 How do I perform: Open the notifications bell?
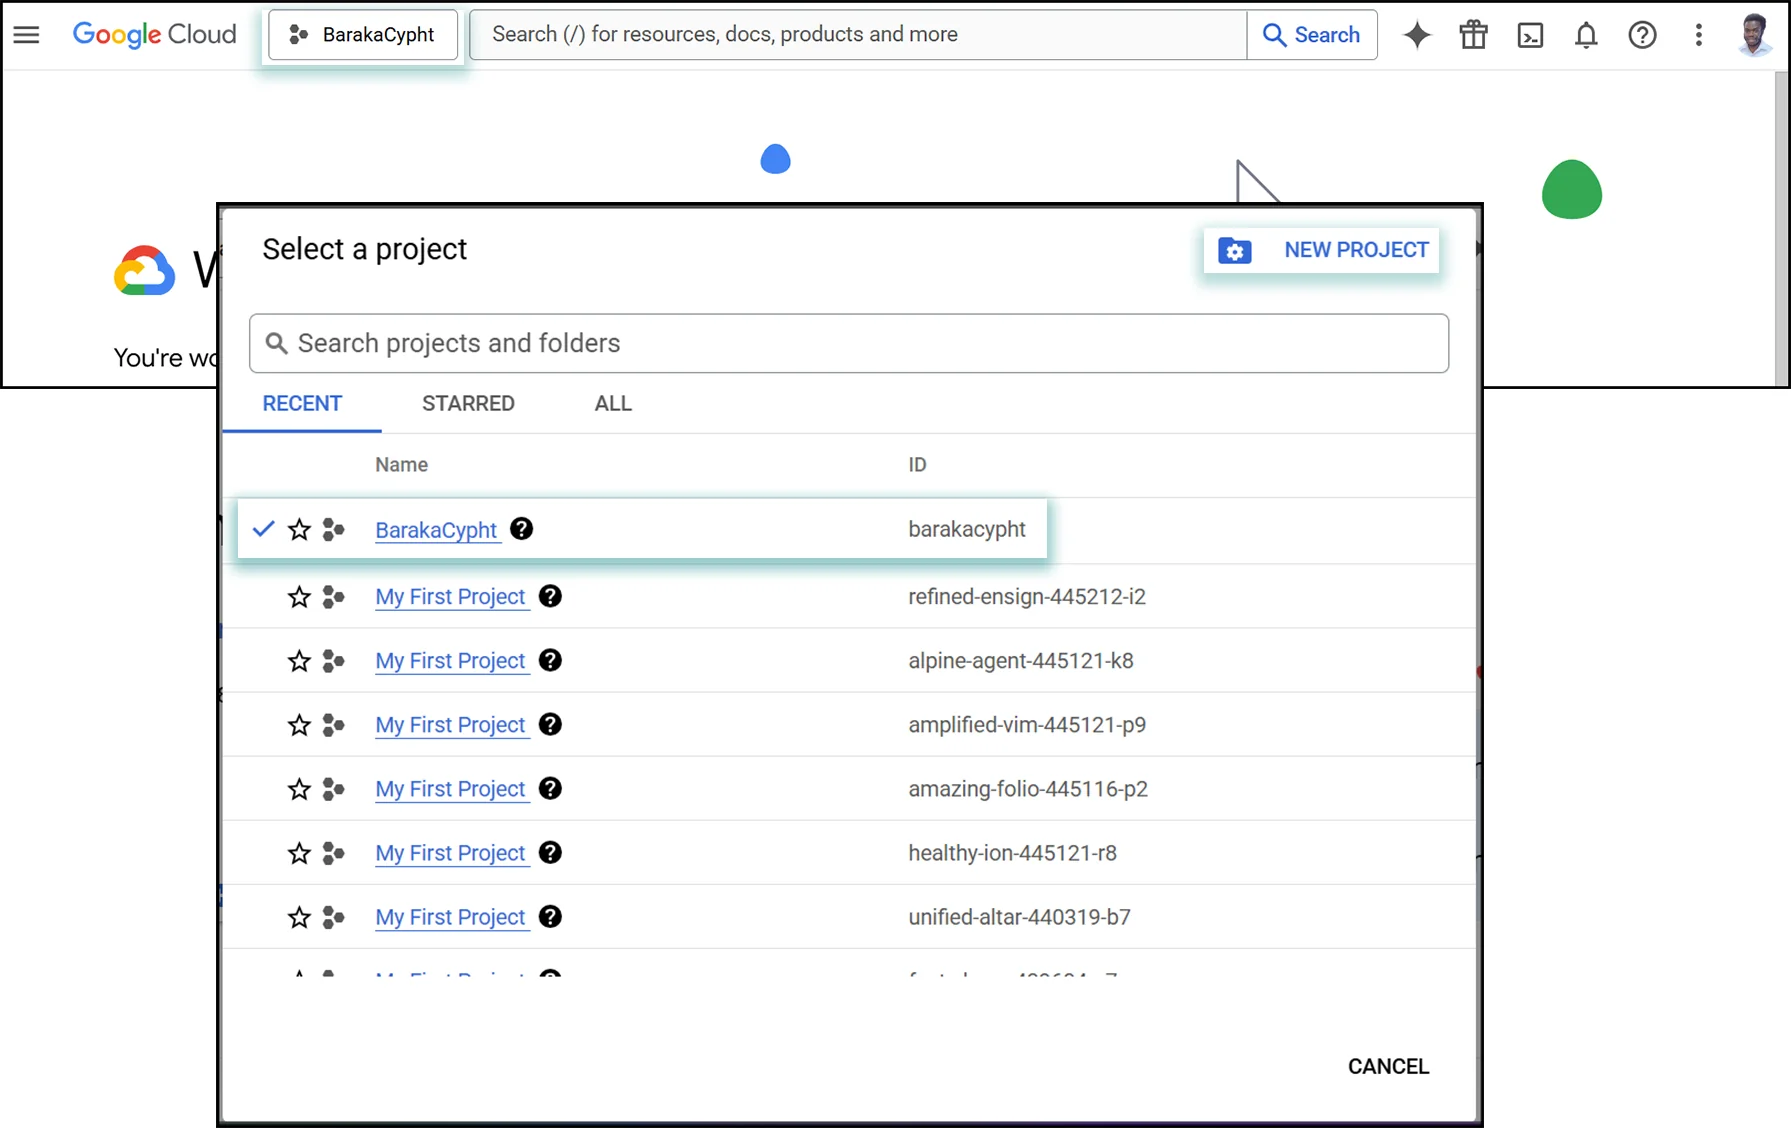coord(1586,35)
